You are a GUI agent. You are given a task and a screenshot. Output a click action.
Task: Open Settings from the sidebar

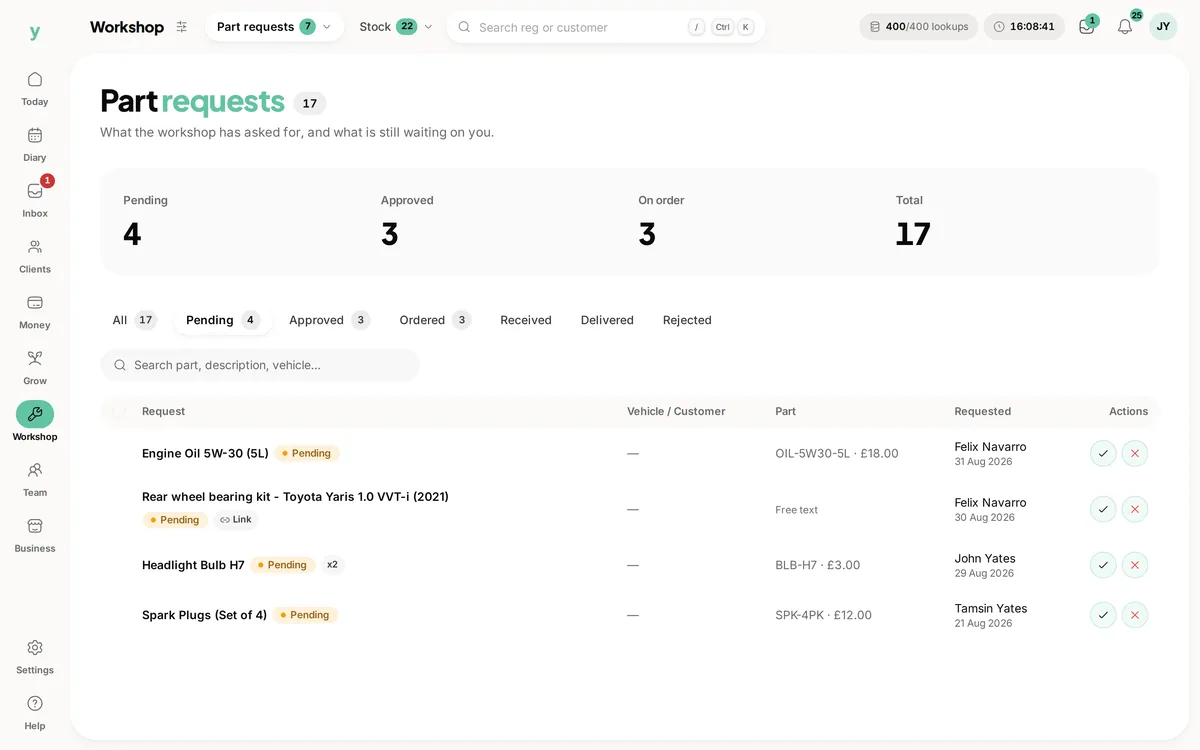[x=35, y=657]
